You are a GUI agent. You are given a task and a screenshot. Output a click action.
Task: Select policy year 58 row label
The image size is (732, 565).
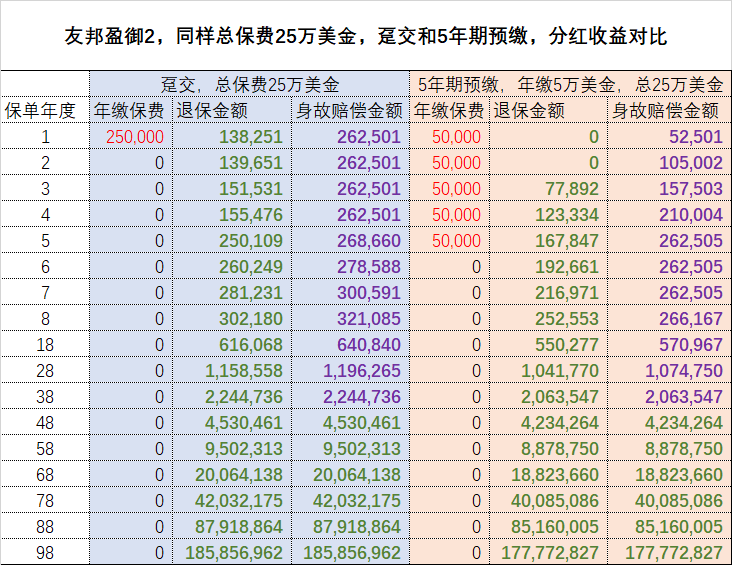45,449
